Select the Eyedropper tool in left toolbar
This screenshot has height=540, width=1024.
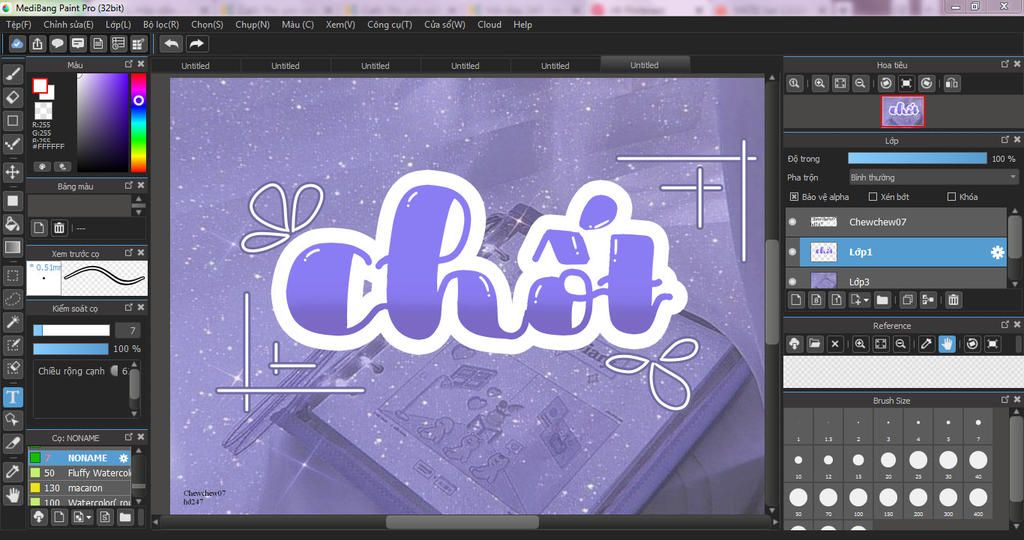click(12, 471)
